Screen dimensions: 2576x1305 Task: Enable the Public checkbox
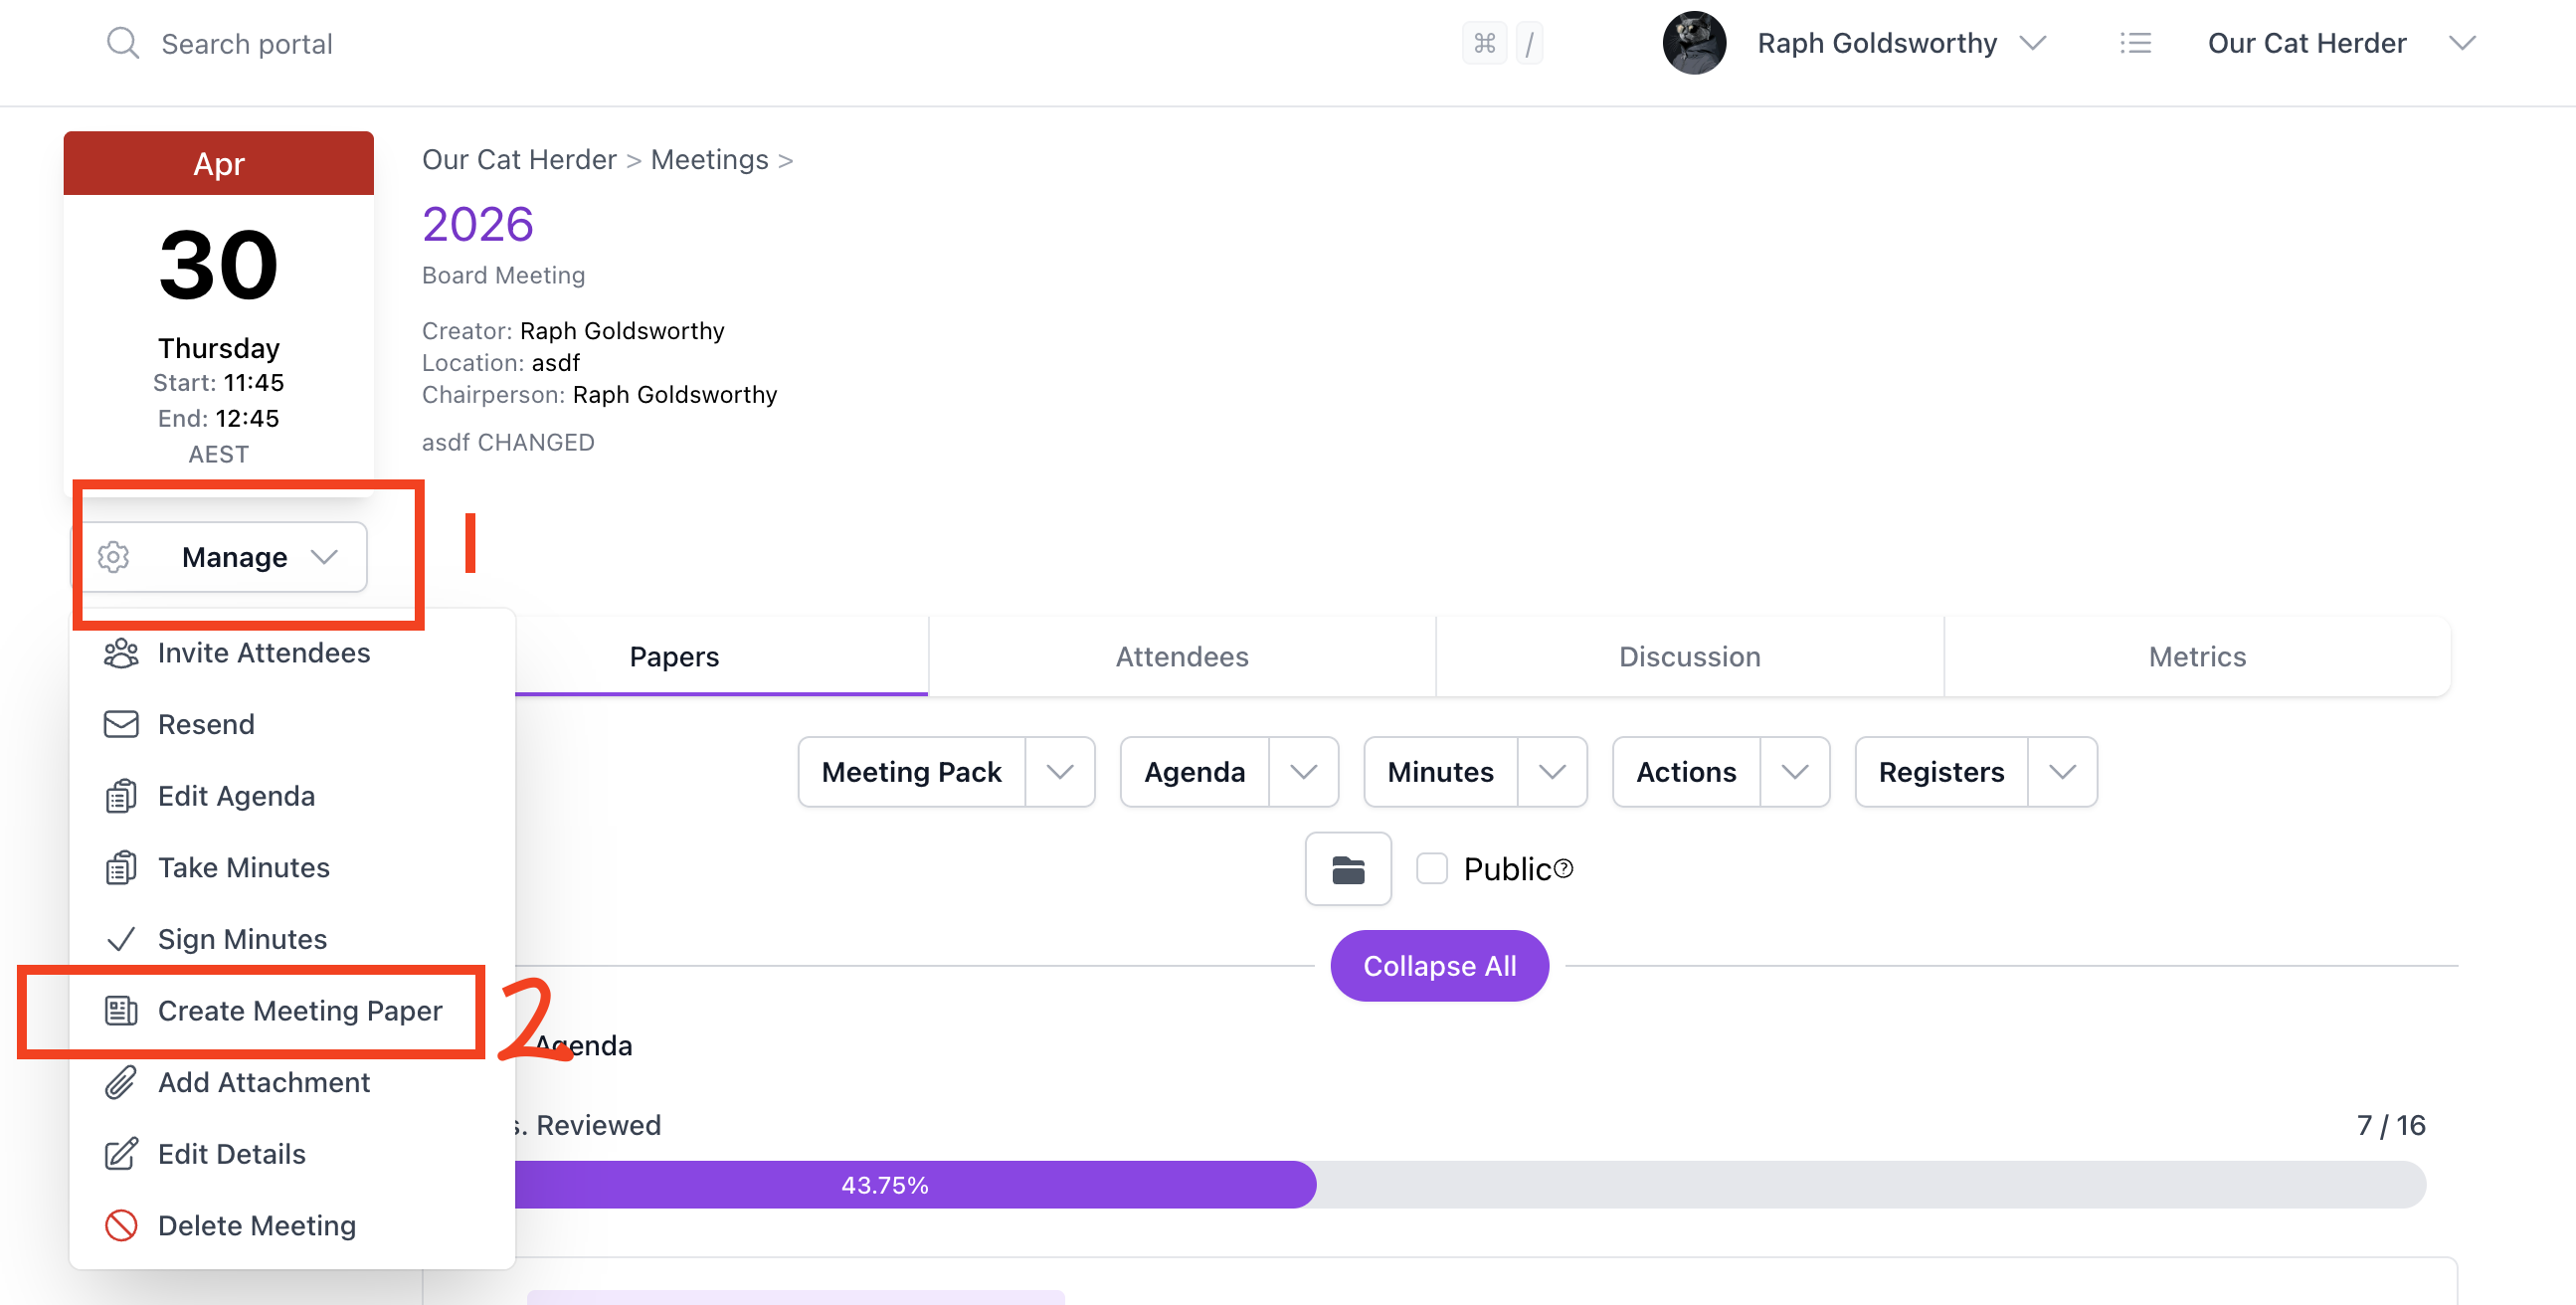tap(1432, 868)
